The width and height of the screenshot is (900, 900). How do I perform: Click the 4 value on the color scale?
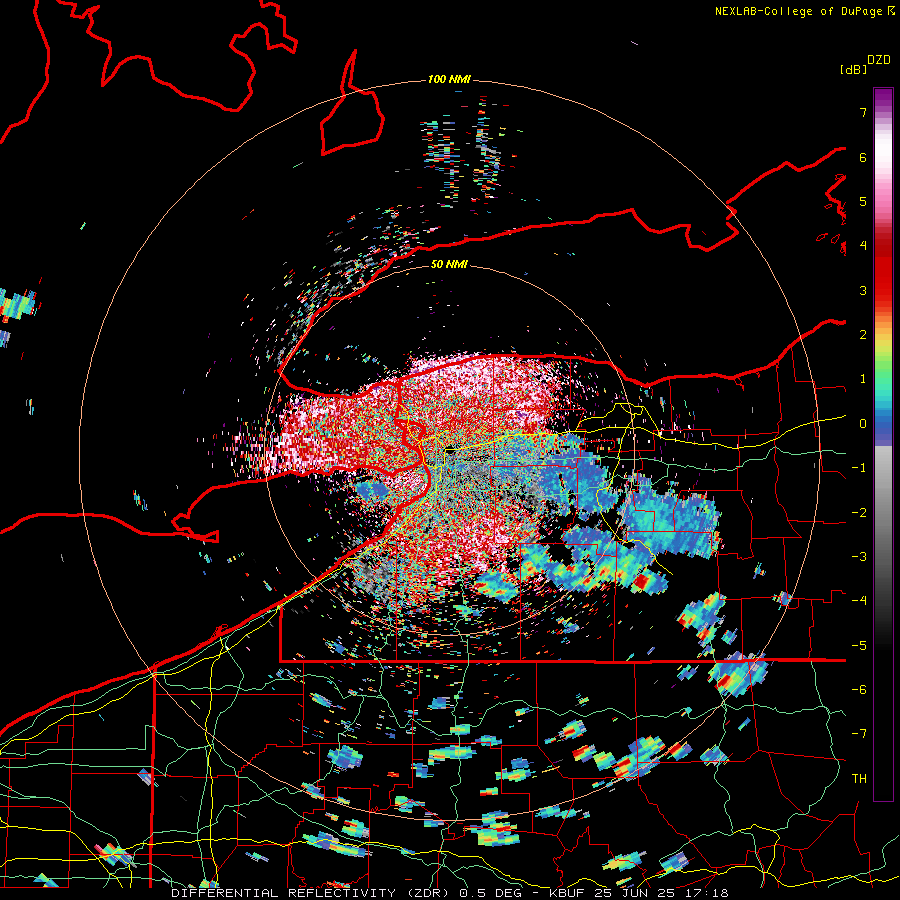863,246
